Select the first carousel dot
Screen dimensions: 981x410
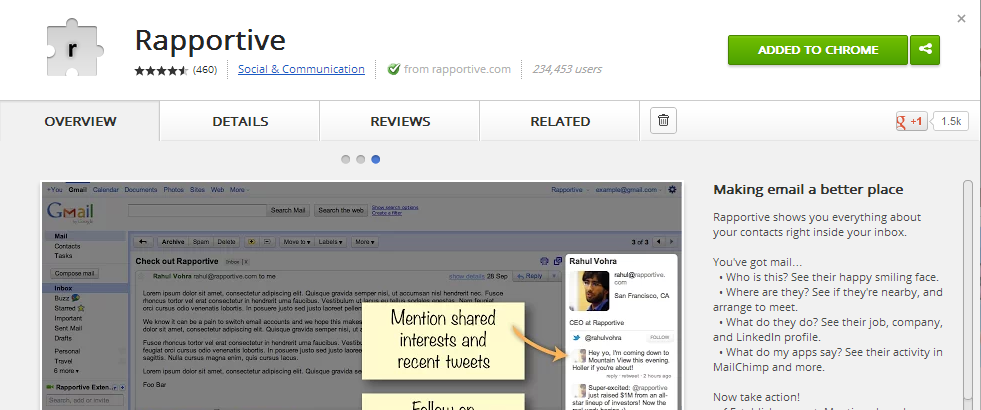coord(345,159)
